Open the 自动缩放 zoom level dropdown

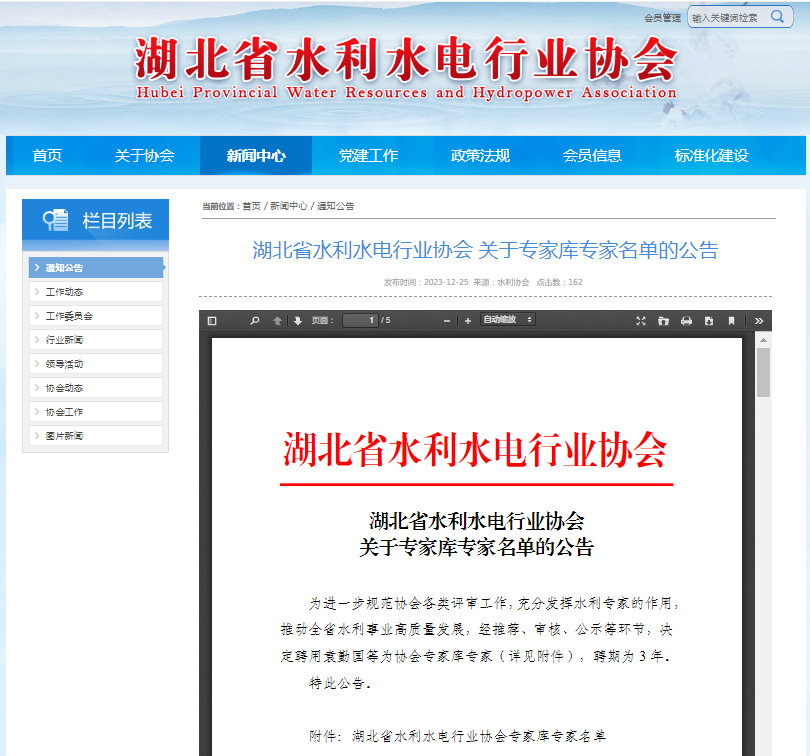(505, 320)
